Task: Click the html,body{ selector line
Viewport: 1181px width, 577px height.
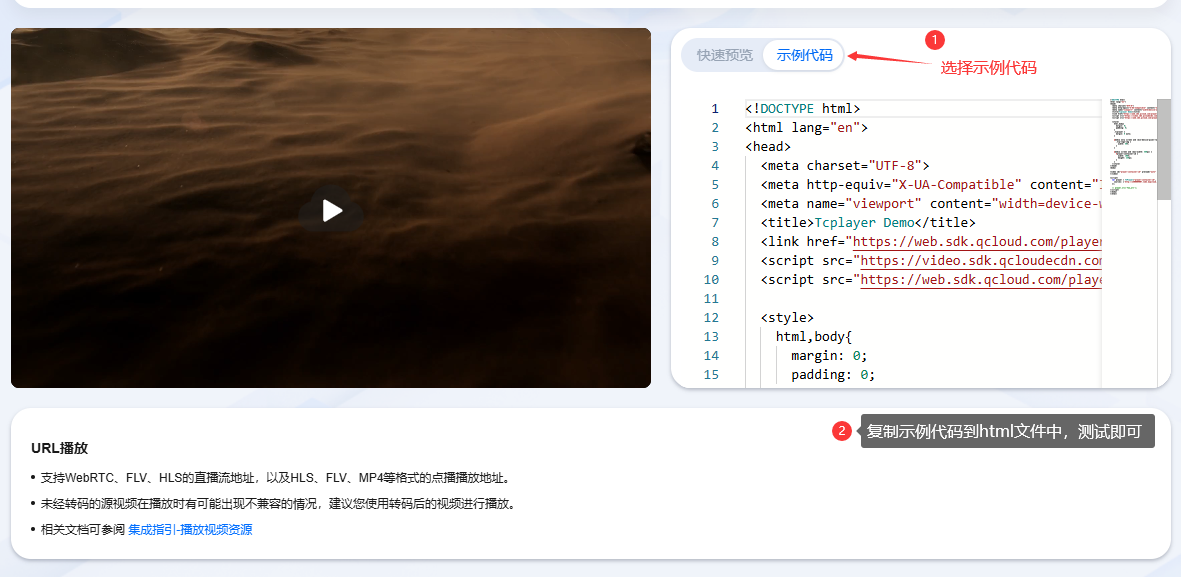Action: point(813,337)
